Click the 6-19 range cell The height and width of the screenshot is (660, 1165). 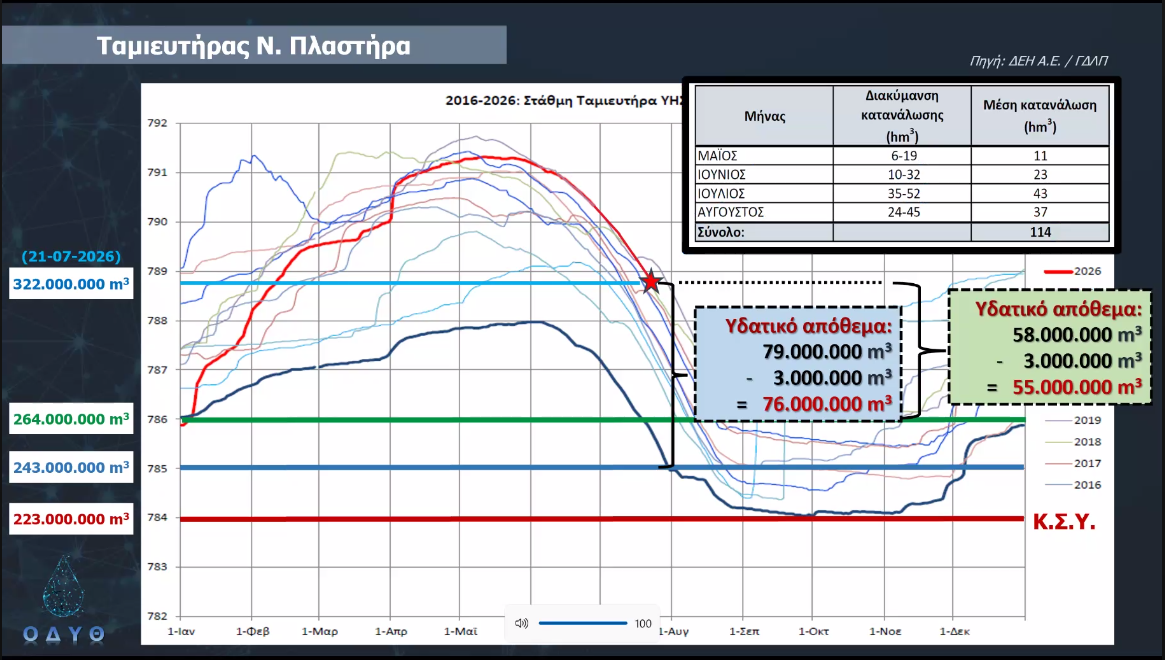tap(903, 155)
